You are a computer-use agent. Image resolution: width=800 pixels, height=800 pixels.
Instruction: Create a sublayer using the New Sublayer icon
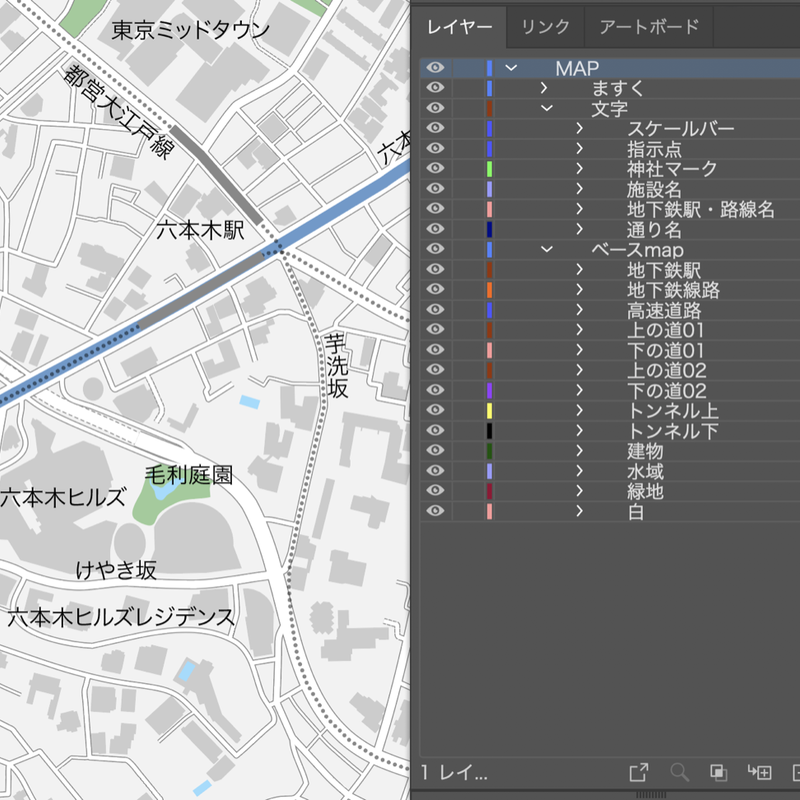pyautogui.click(x=758, y=772)
